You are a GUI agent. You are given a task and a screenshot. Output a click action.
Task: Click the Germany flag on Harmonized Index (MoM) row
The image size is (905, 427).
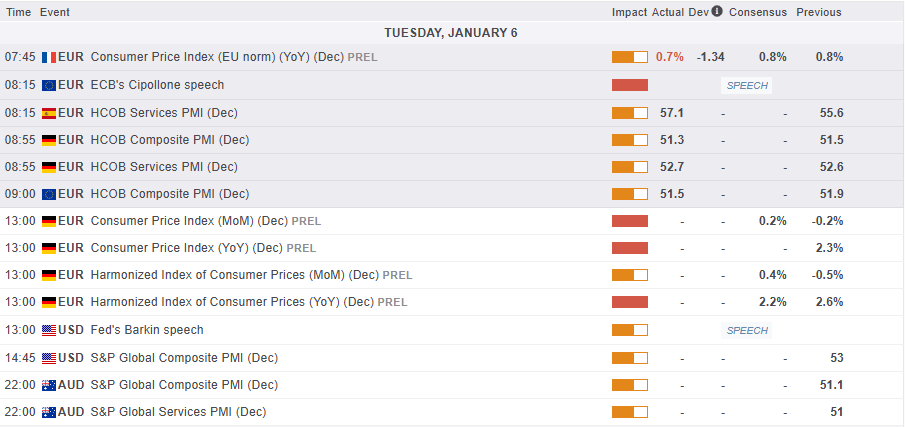pyautogui.click(x=48, y=275)
